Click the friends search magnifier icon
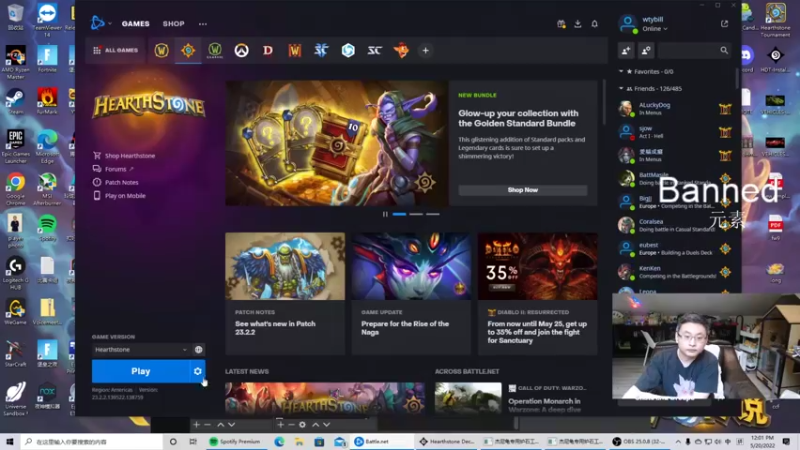800x450 pixels. pyautogui.click(x=724, y=51)
